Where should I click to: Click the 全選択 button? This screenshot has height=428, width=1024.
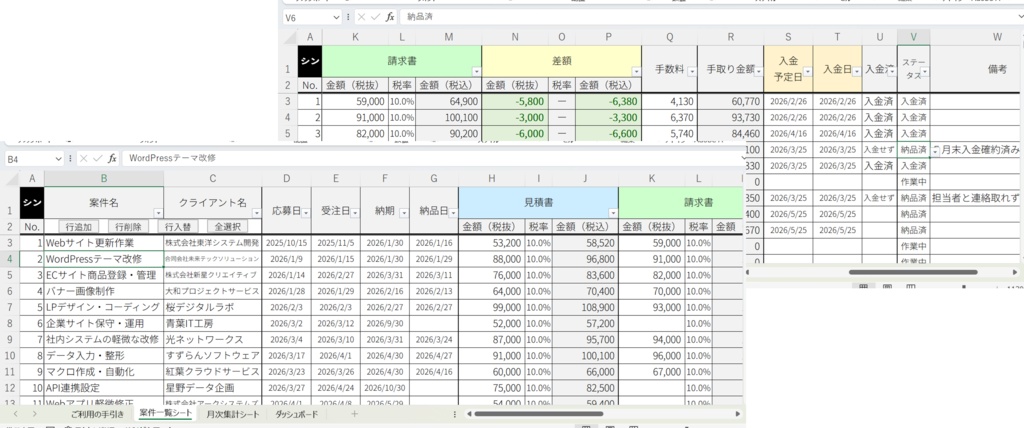click(228, 227)
